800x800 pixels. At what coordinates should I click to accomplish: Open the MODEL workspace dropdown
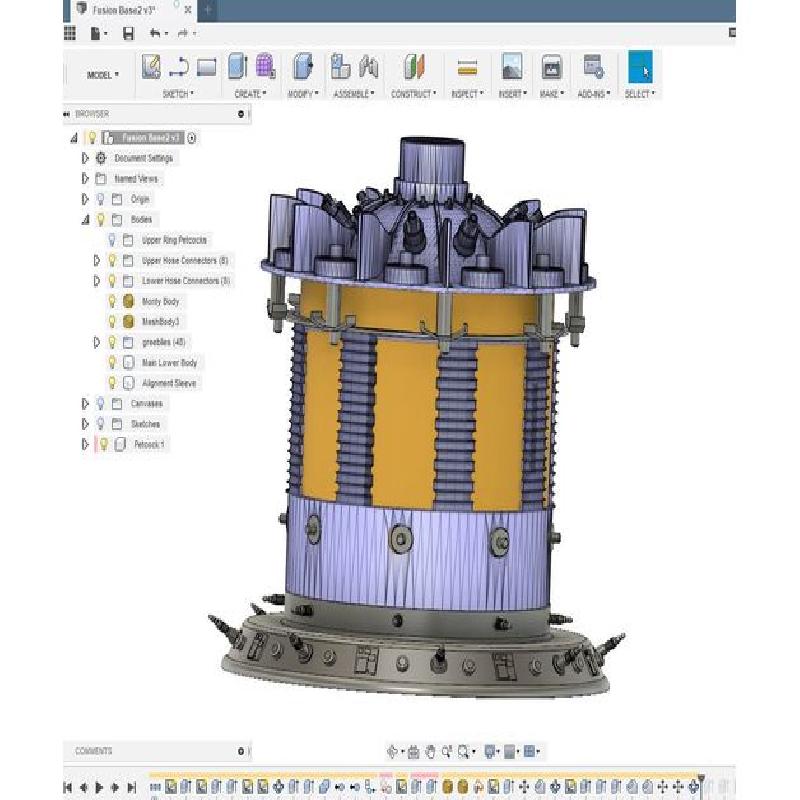[102, 75]
